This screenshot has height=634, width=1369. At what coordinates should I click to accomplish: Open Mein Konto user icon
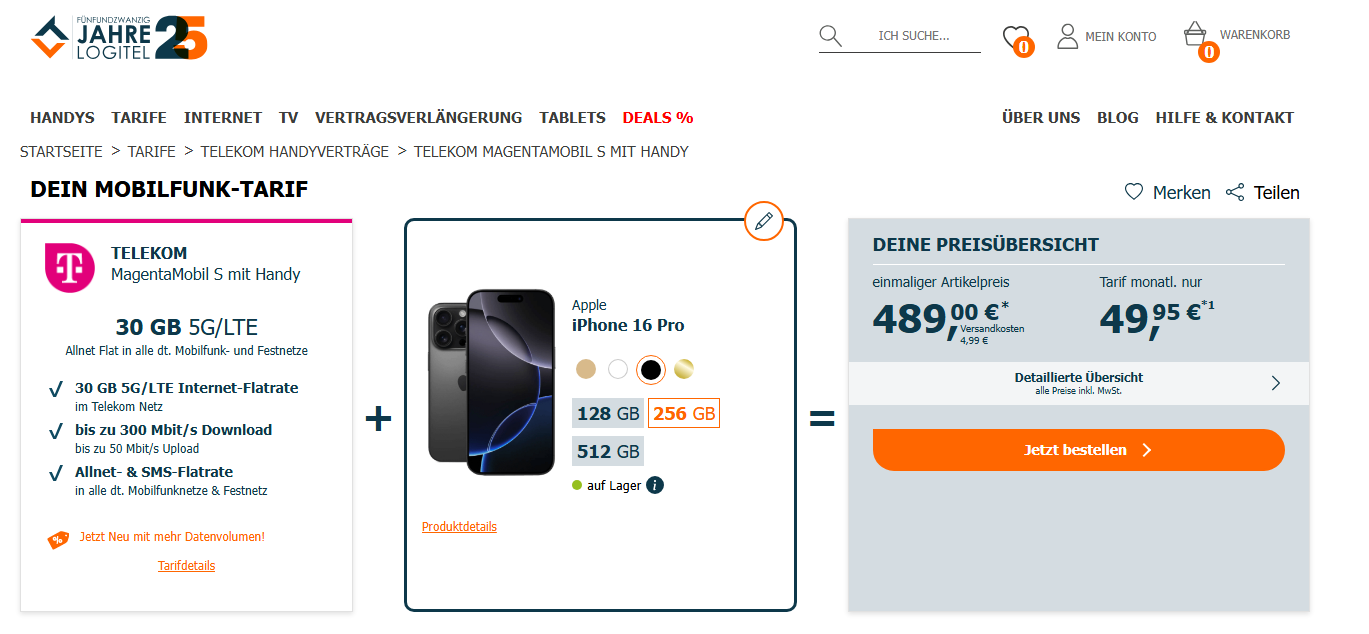tap(1068, 37)
